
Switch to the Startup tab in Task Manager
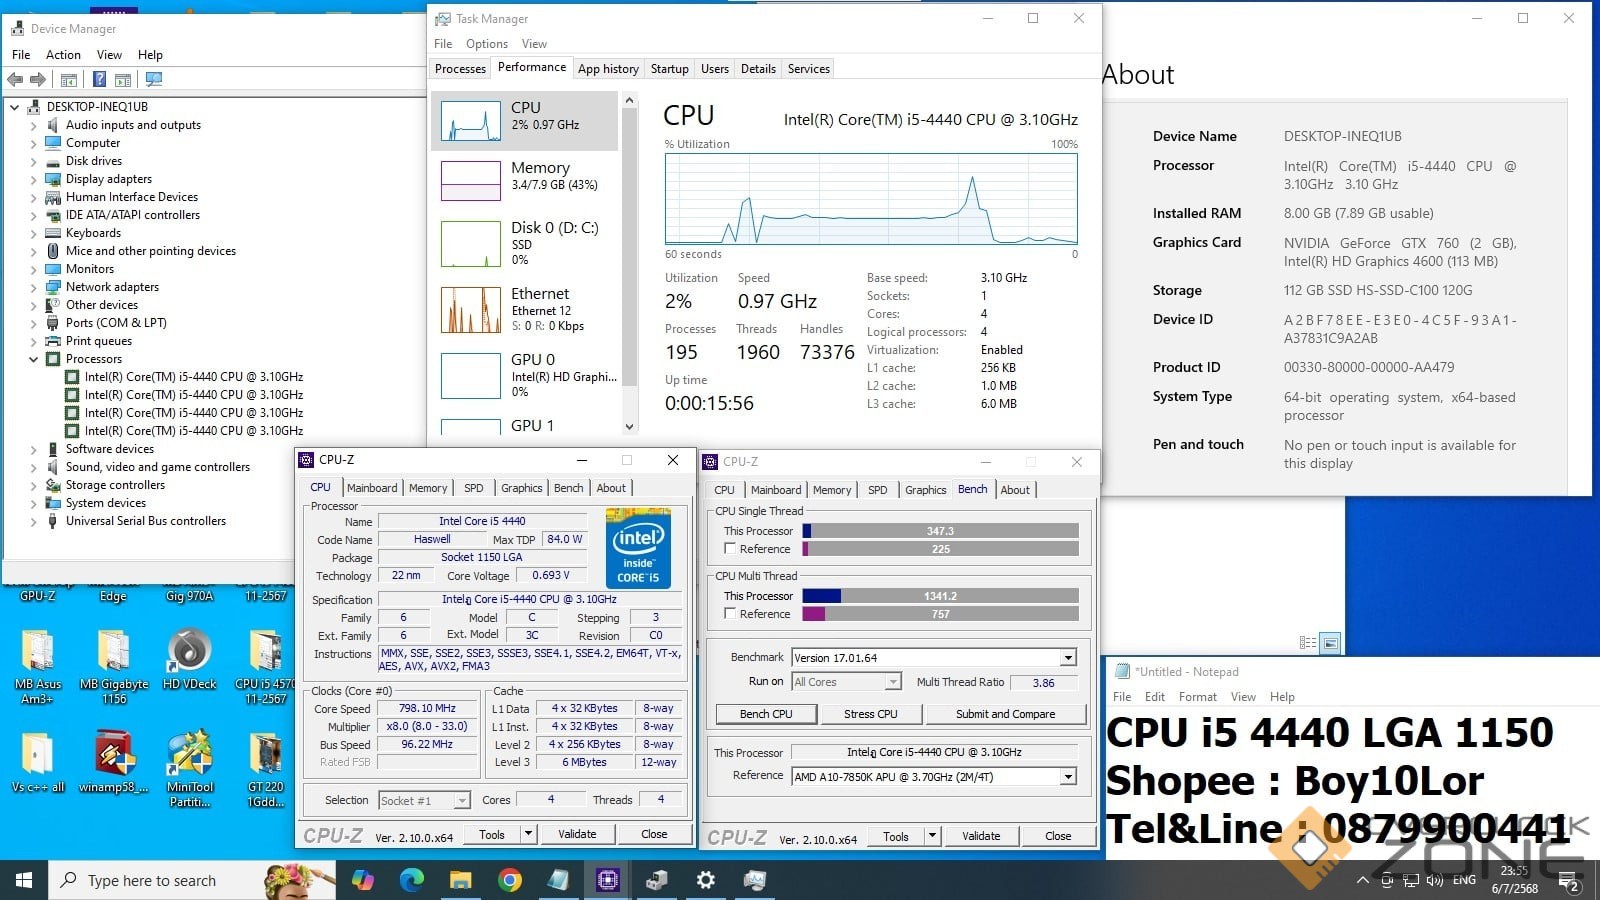669,69
